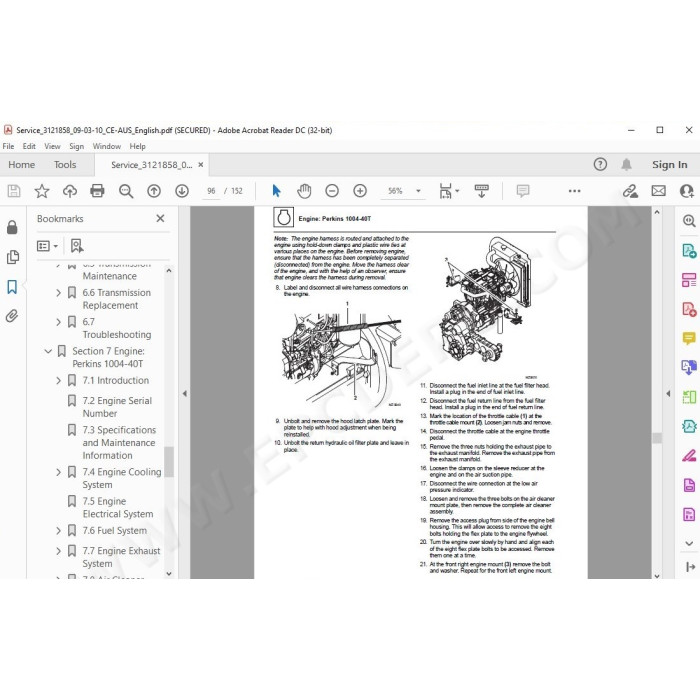Share a link to file
Image resolution: width=700 pixels, height=700 pixels.
click(630, 191)
